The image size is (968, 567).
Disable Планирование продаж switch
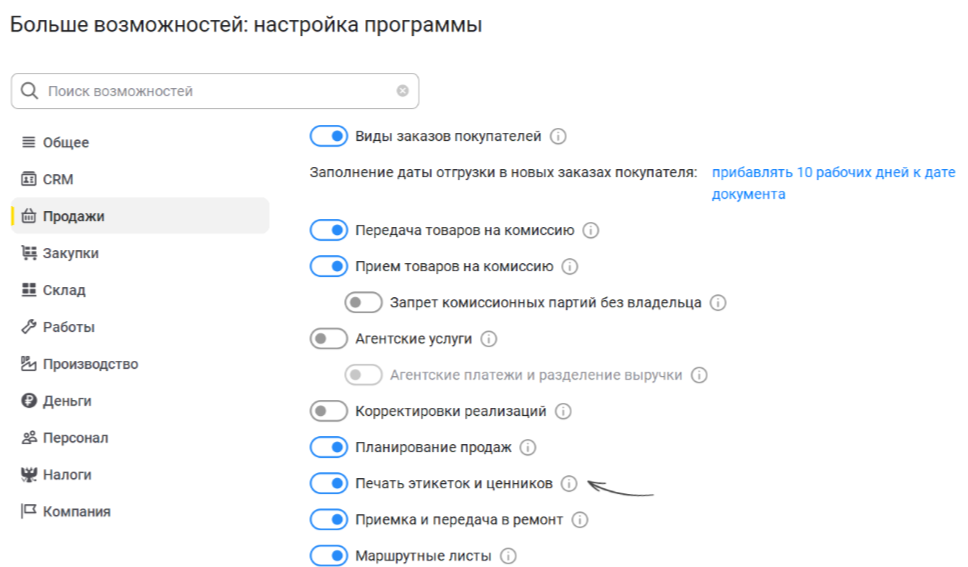329,447
